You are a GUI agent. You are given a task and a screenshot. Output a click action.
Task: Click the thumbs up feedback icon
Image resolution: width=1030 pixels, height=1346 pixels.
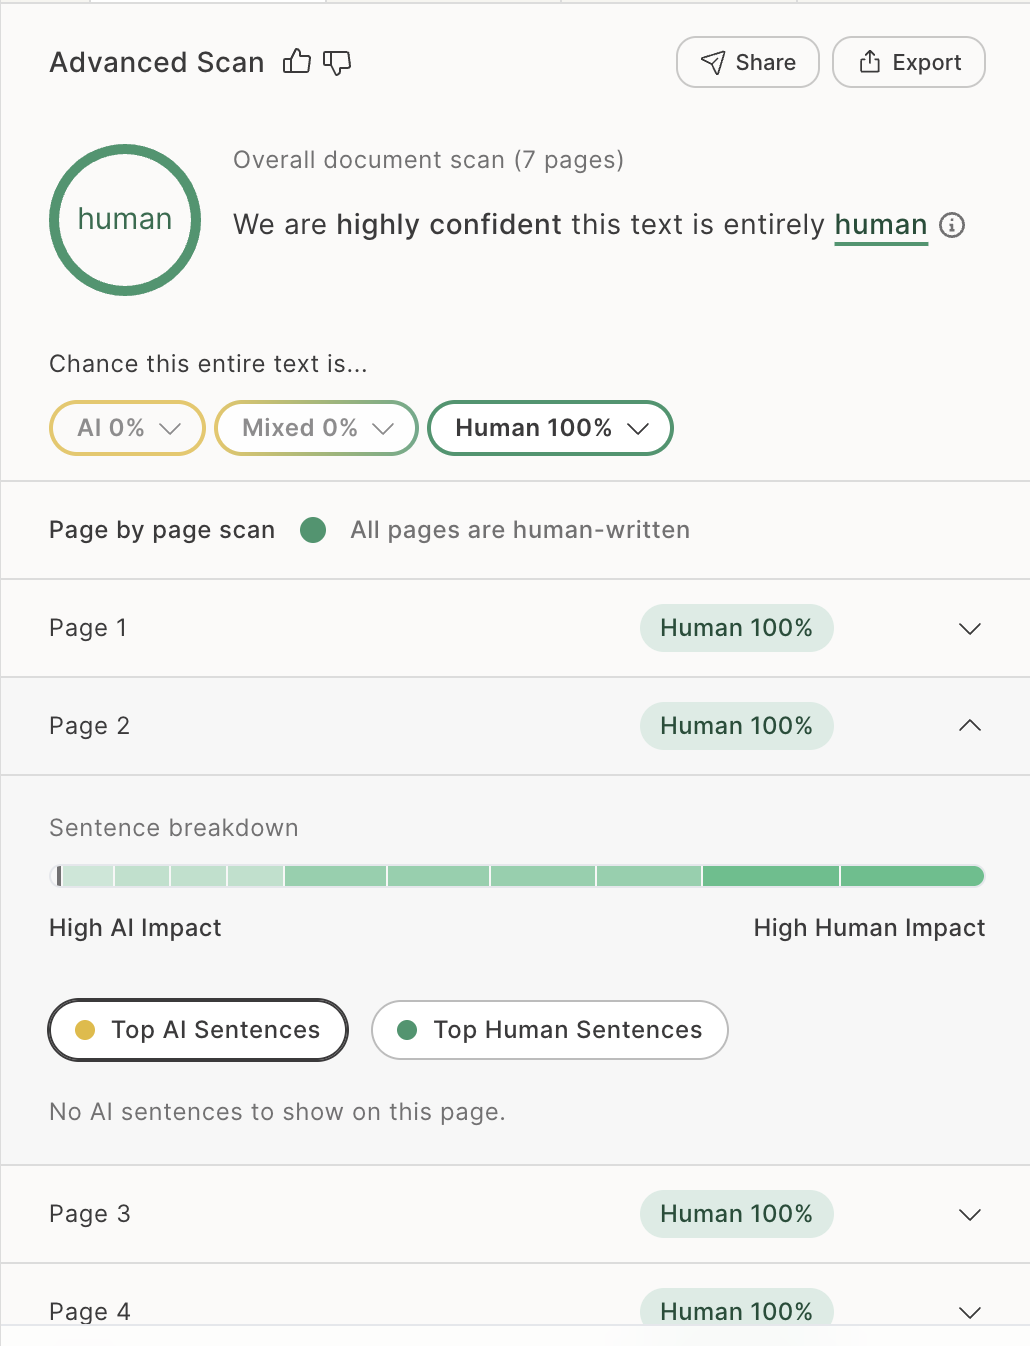[297, 62]
